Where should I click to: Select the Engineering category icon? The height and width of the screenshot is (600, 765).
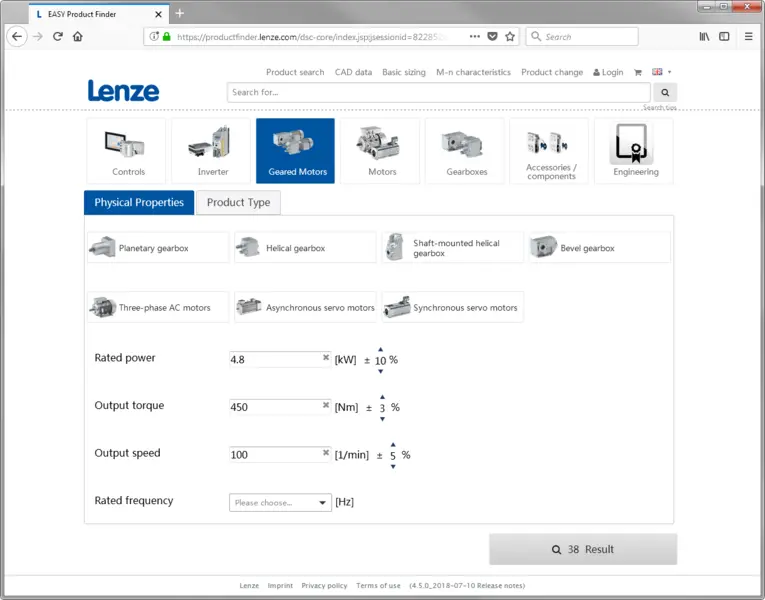tap(635, 151)
